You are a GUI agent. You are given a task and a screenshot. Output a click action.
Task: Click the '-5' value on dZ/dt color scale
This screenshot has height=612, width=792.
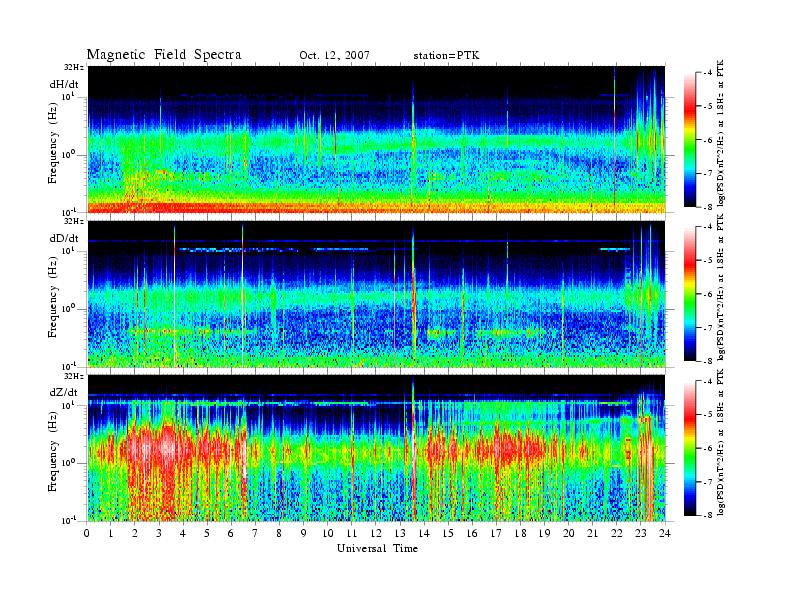pyautogui.click(x=708, y=415)
